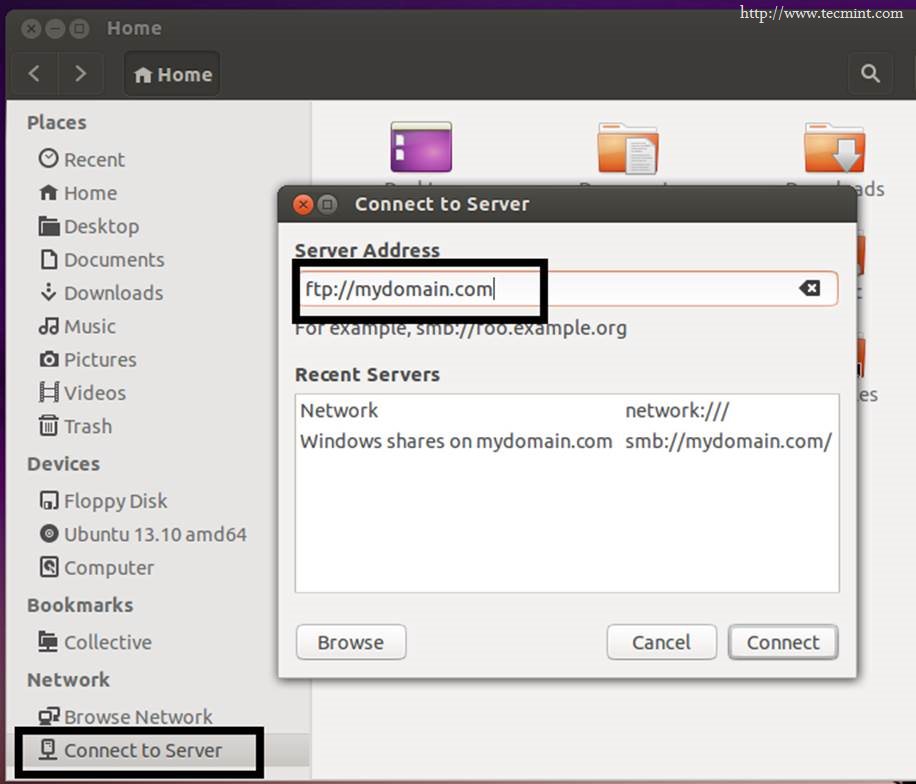Viewport: 916px width, 784px height.
Task: Click the Collective network folder icon
Action: pyautogui.click(x=48, y=641)
